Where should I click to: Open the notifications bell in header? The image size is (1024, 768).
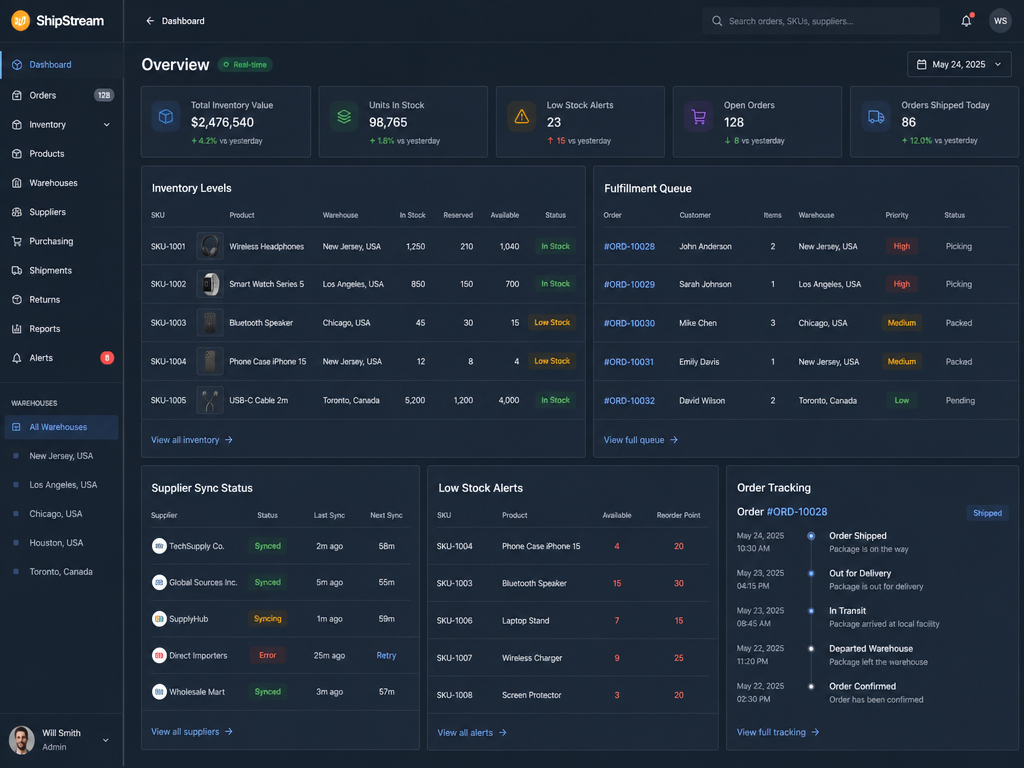point(967,21)
